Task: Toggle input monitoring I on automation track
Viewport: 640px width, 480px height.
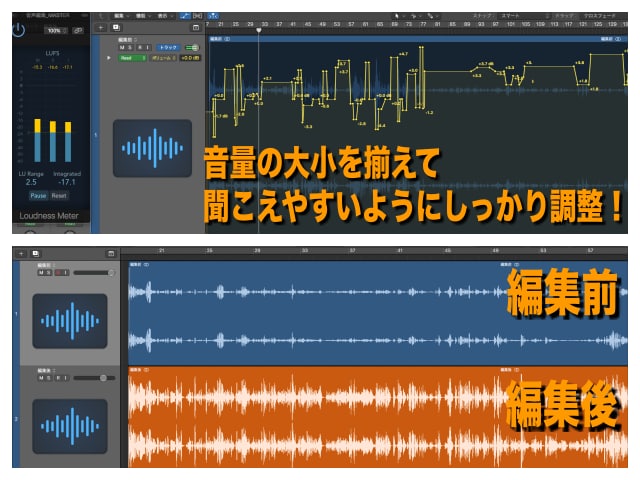Action: (x=148, y=48)
